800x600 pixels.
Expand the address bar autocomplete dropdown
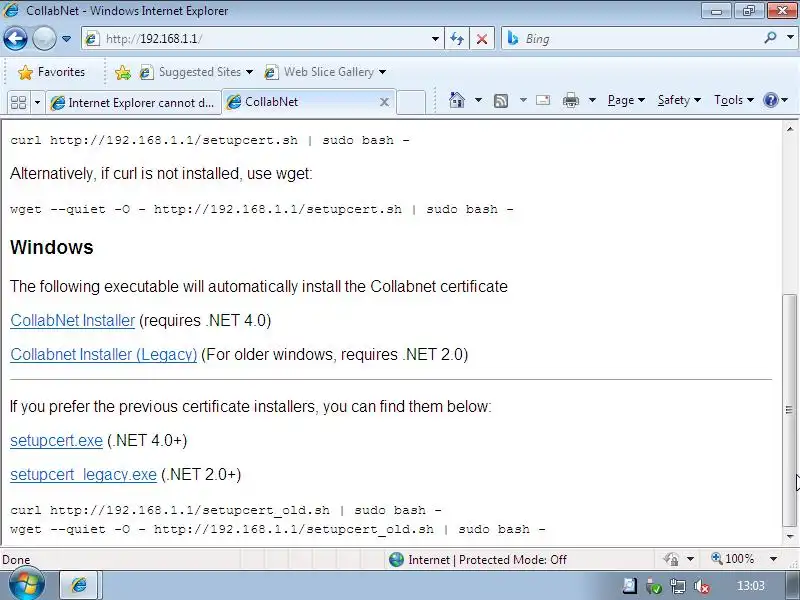coord(435,39)
